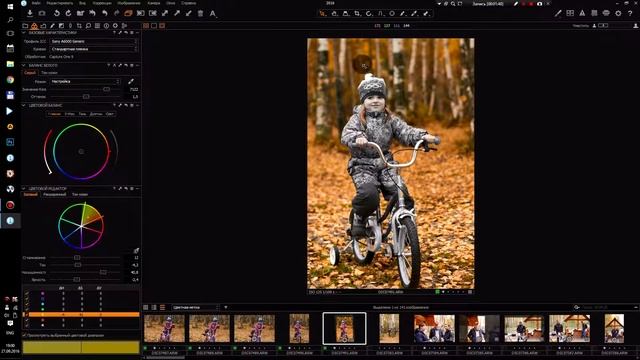The image size is (640, 360).
Task: Pick white balance with the eyedropper icon
Action: point(131,81)
